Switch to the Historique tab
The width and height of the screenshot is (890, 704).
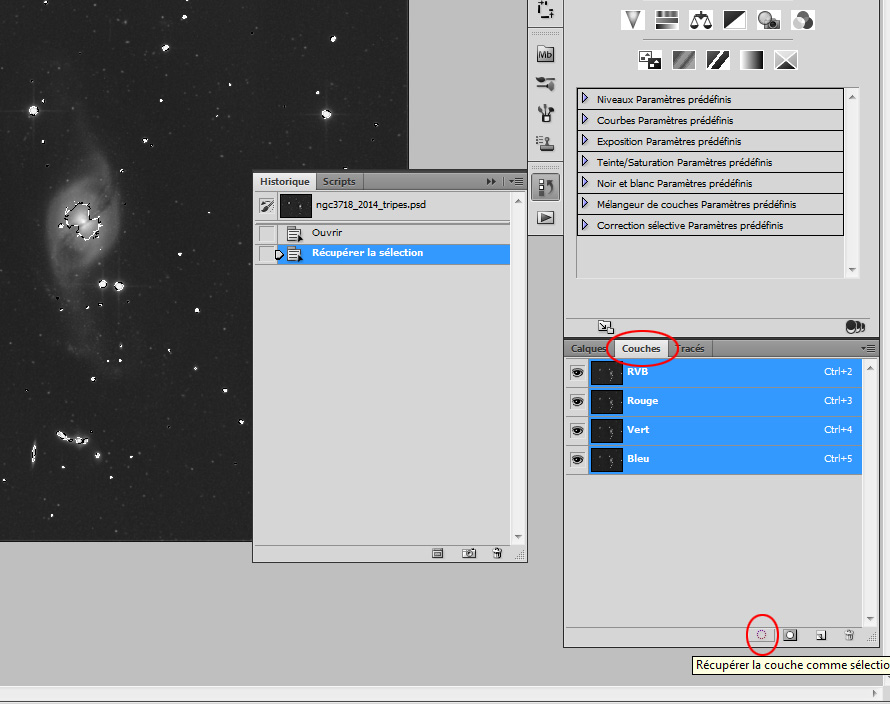pos(284,182)
